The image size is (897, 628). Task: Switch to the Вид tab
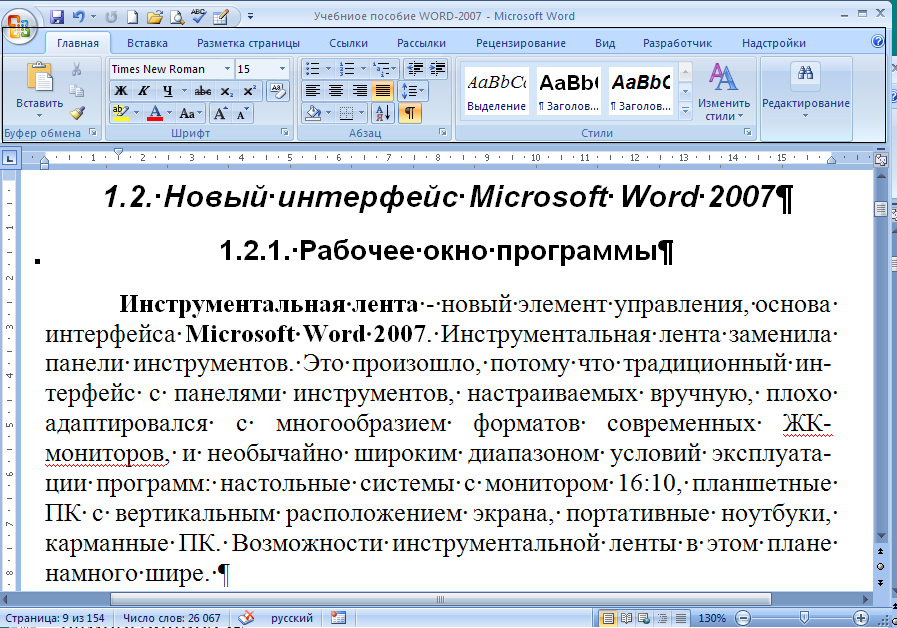coord(605,43)
